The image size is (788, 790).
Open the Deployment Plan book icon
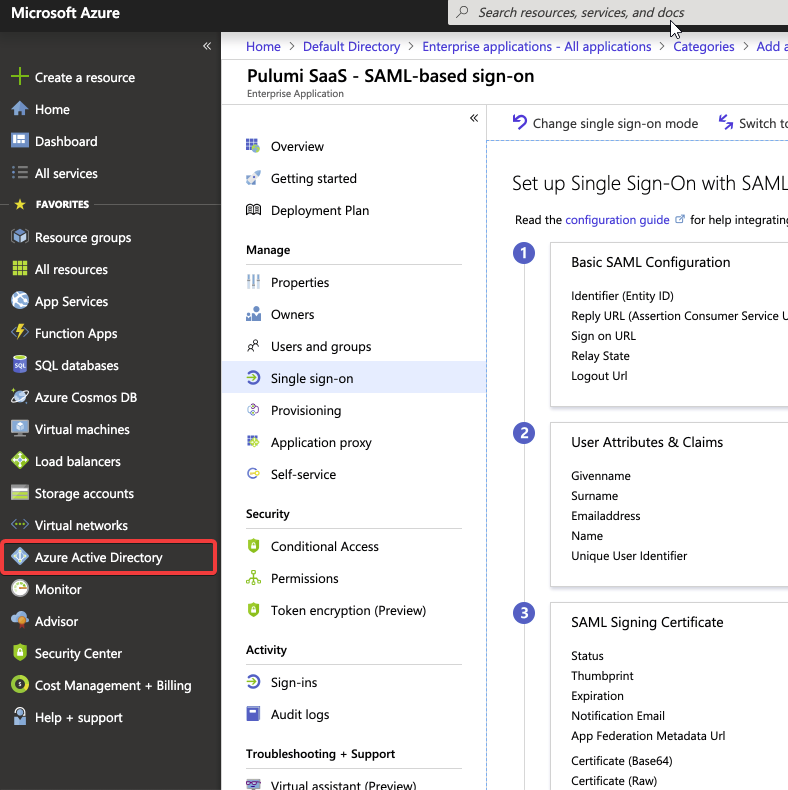click(253, 210)
